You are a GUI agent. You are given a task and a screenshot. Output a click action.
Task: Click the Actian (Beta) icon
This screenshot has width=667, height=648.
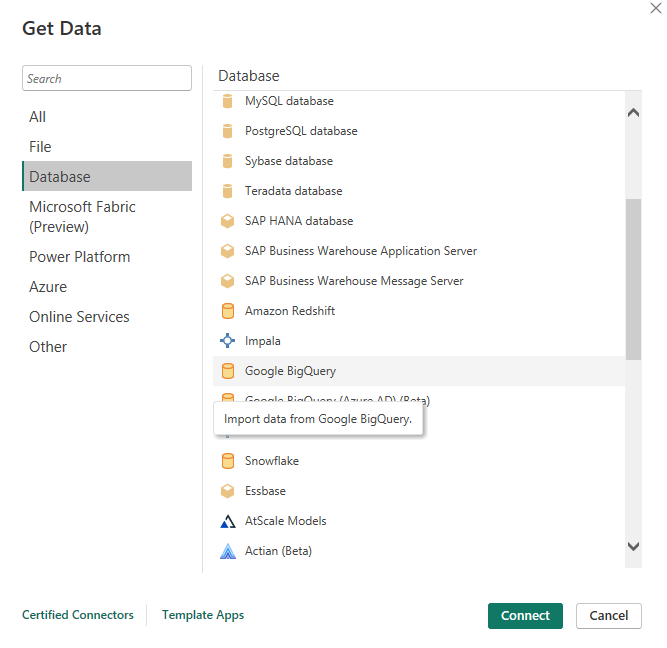point(228,551)
